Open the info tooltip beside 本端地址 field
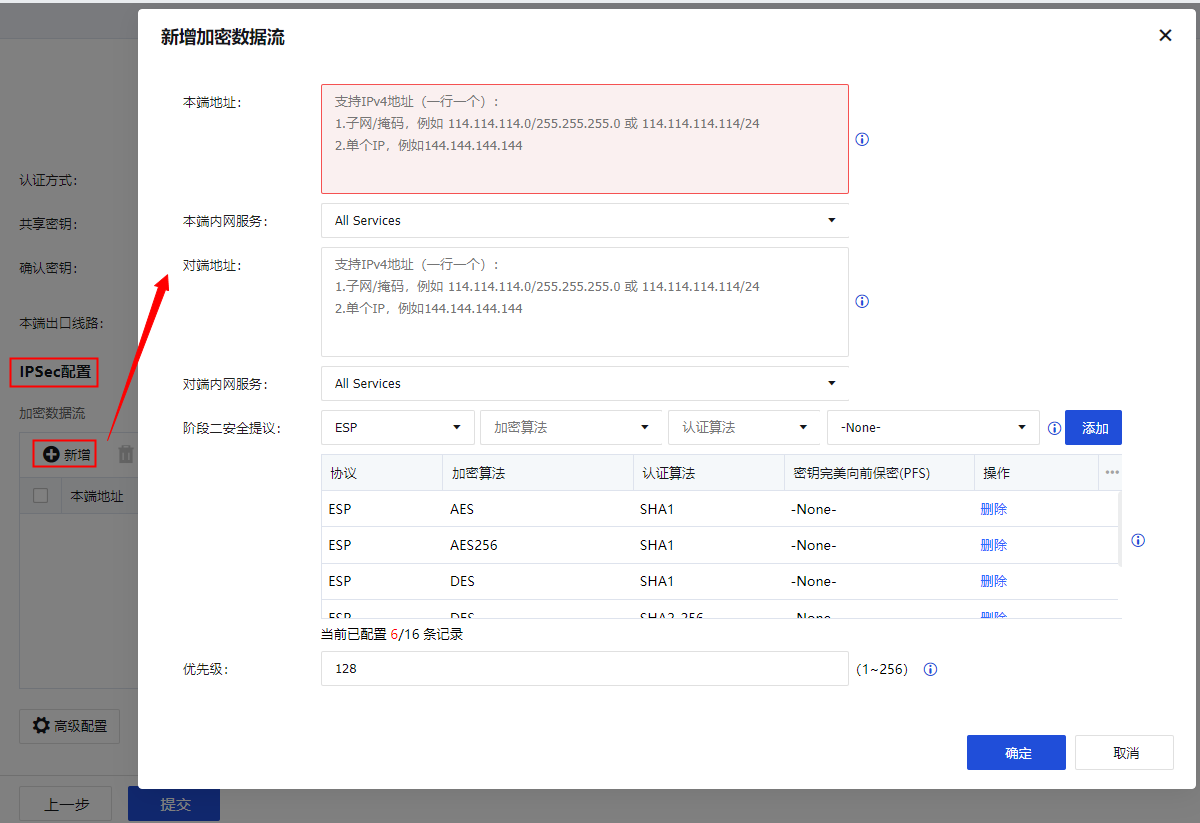The width and height of the screenshot is (1200, 823). click(x=861, y=139)
